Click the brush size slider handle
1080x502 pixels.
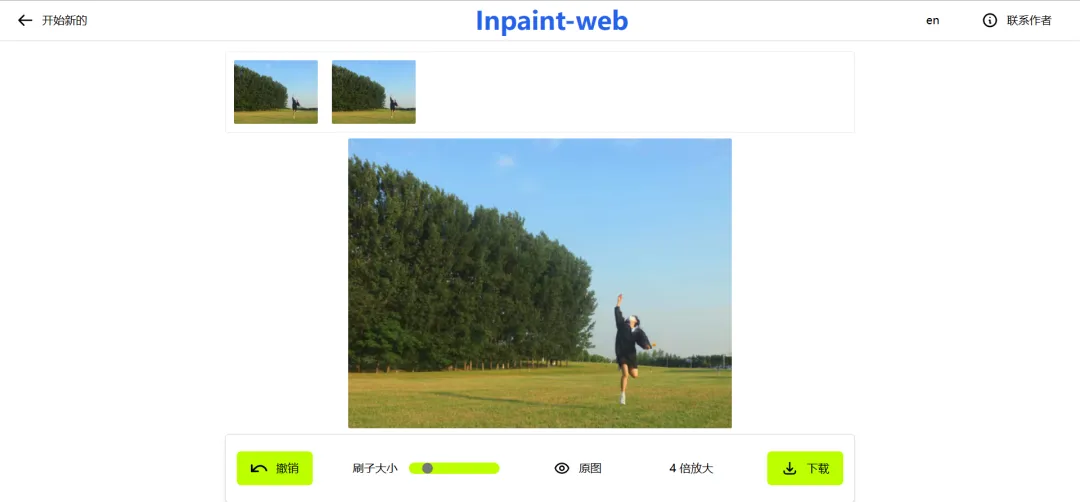[x=427, y=468]
